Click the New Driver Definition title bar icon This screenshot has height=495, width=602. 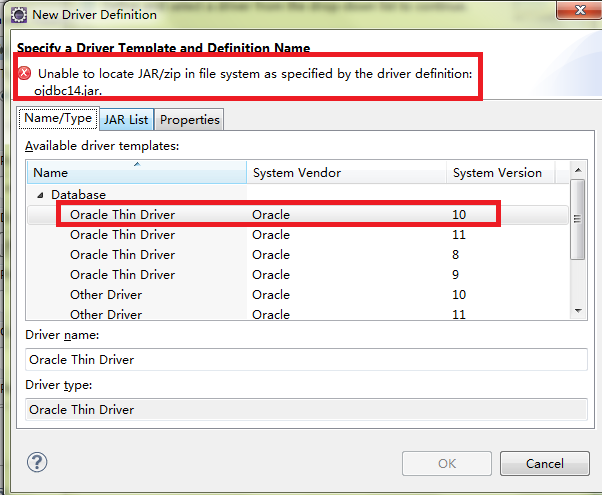click(18, 15)
